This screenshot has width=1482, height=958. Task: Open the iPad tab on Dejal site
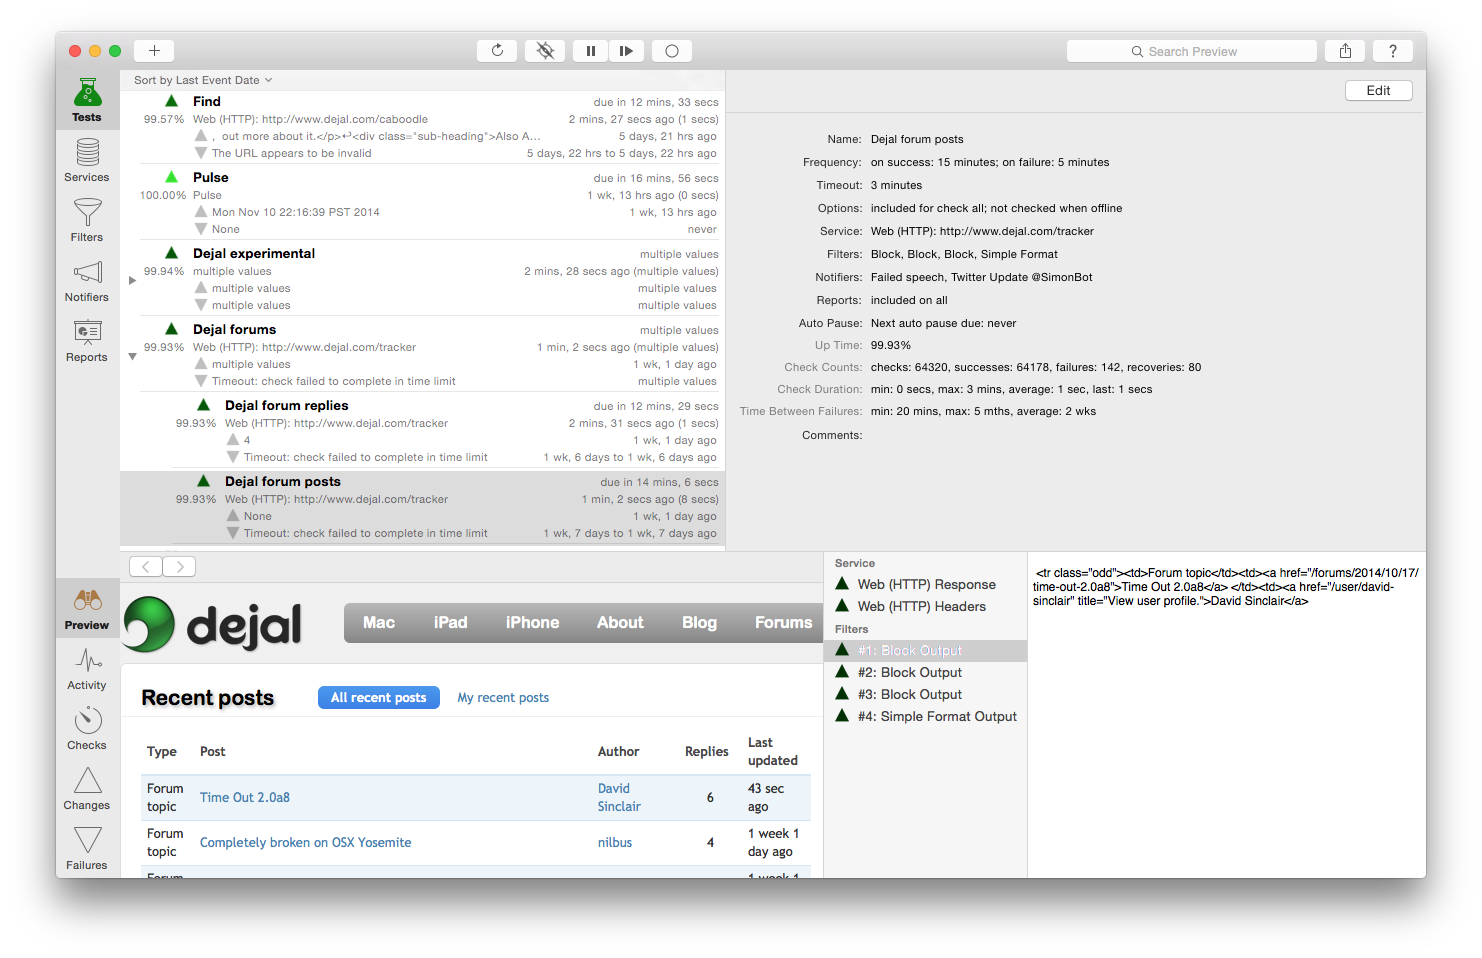click(x=450, y=622)
